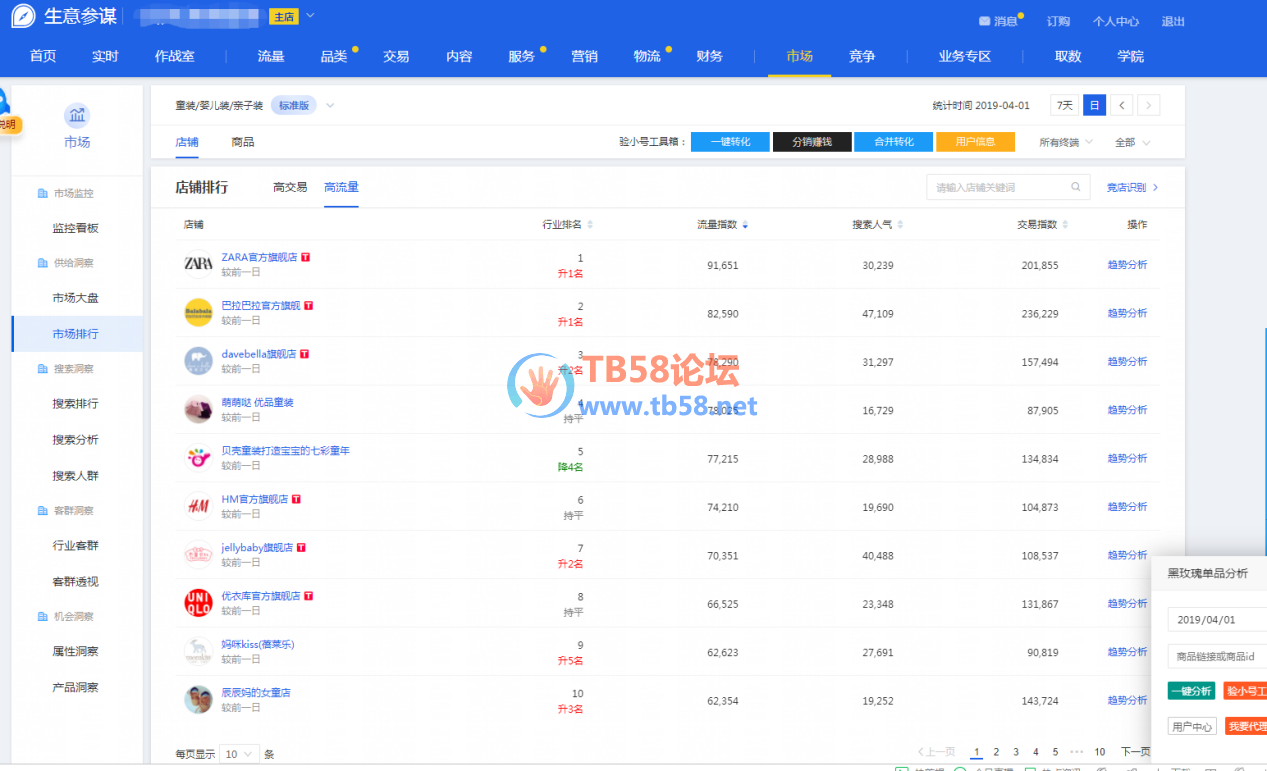The height and width of the screenshot is (771, 1267).
Task: Switch statistics period to 7天
Action: point(1064,105)
